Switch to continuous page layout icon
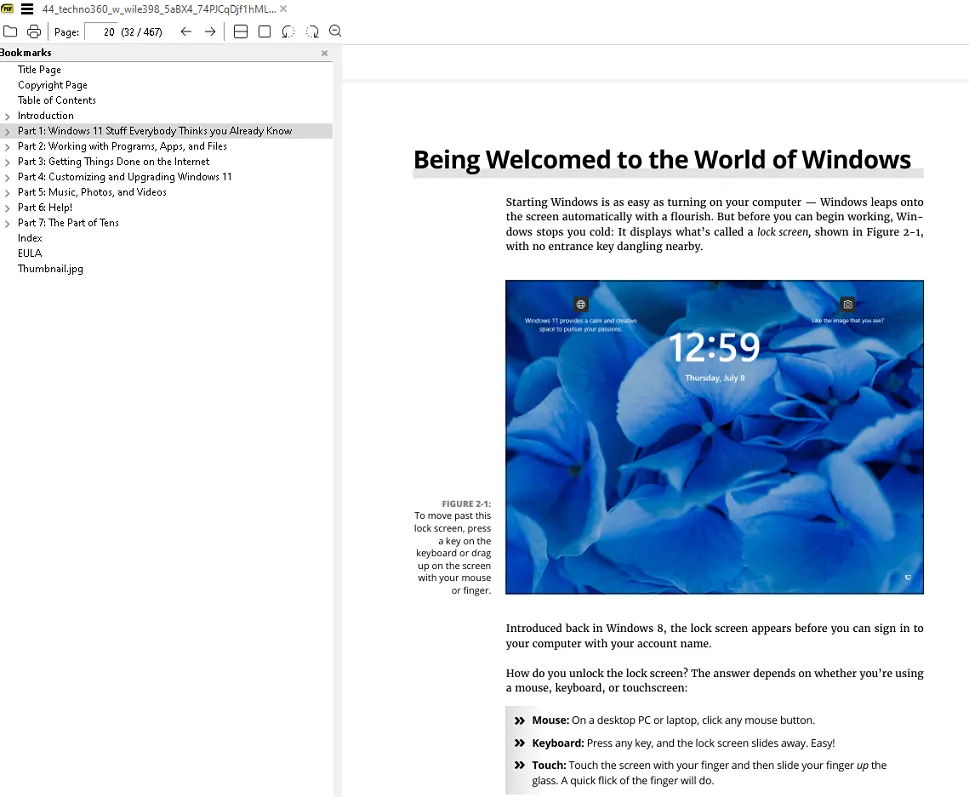The width and height of the screenshot is (969, 797). 240,32
